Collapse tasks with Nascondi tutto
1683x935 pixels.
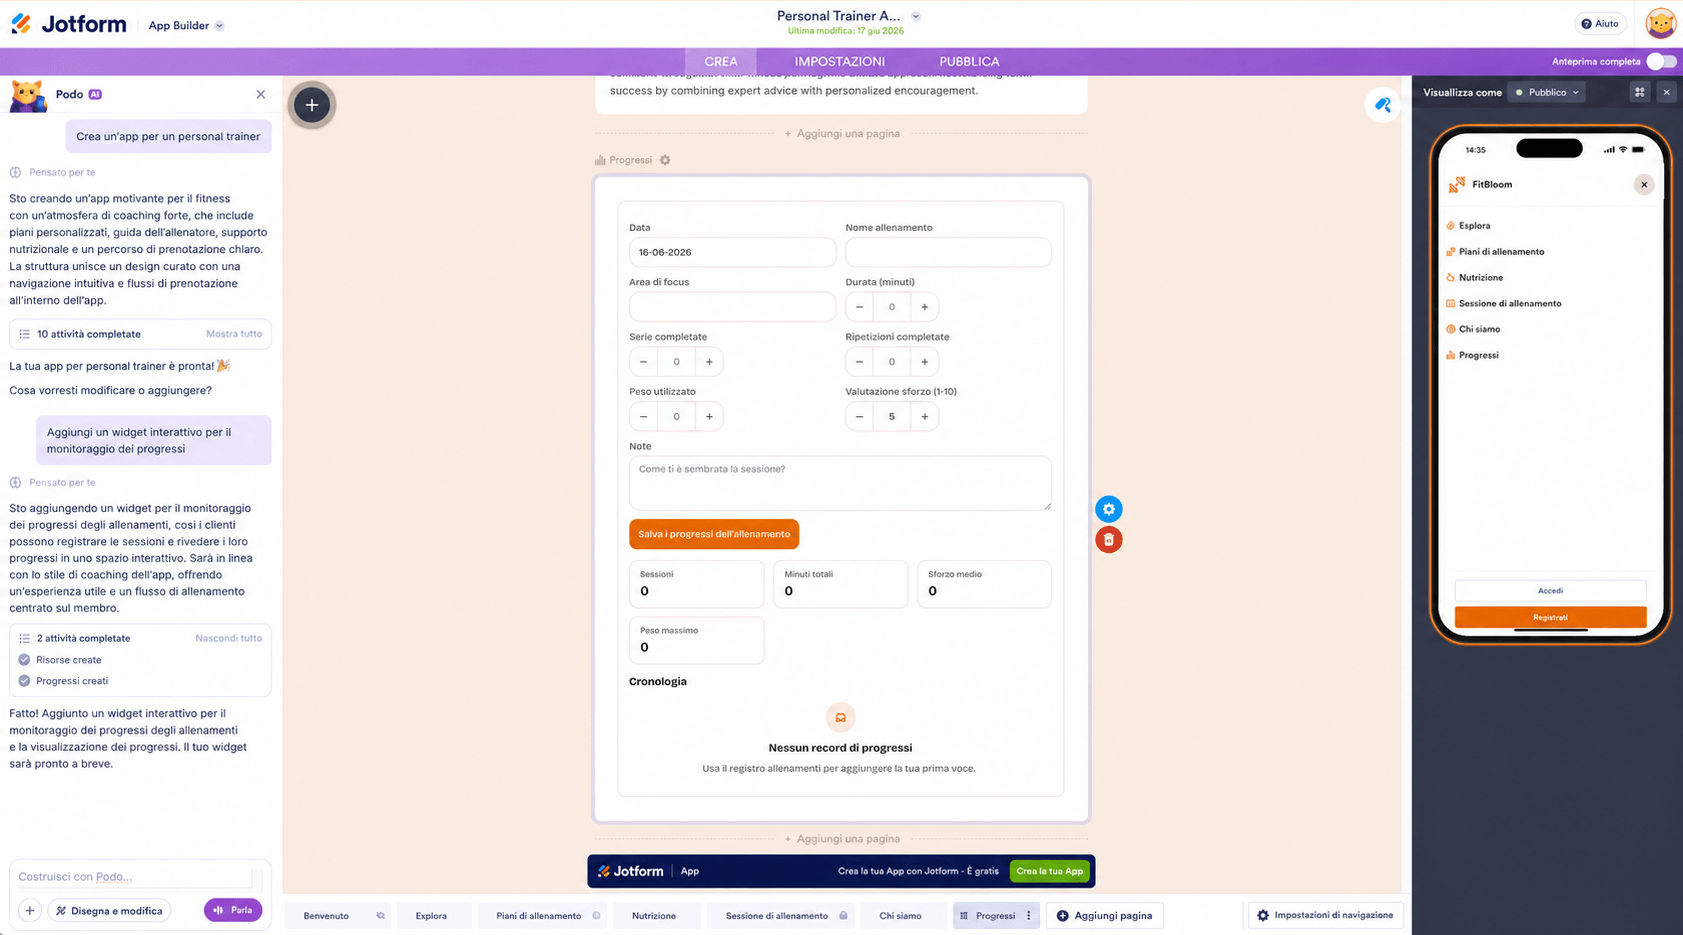click(x=229, y=638)
